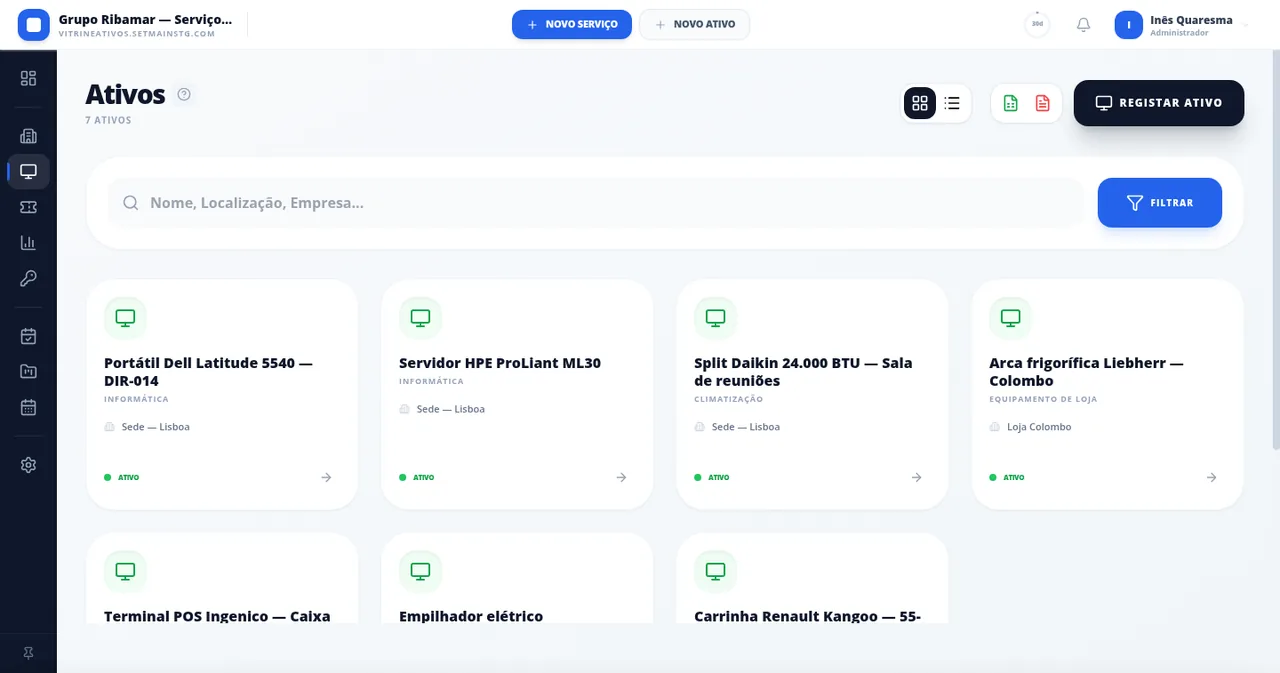Open the Split Daikin 24.000 BTU card title
The width and height of the screenshot is (1280, 673).
click(803, 372)
